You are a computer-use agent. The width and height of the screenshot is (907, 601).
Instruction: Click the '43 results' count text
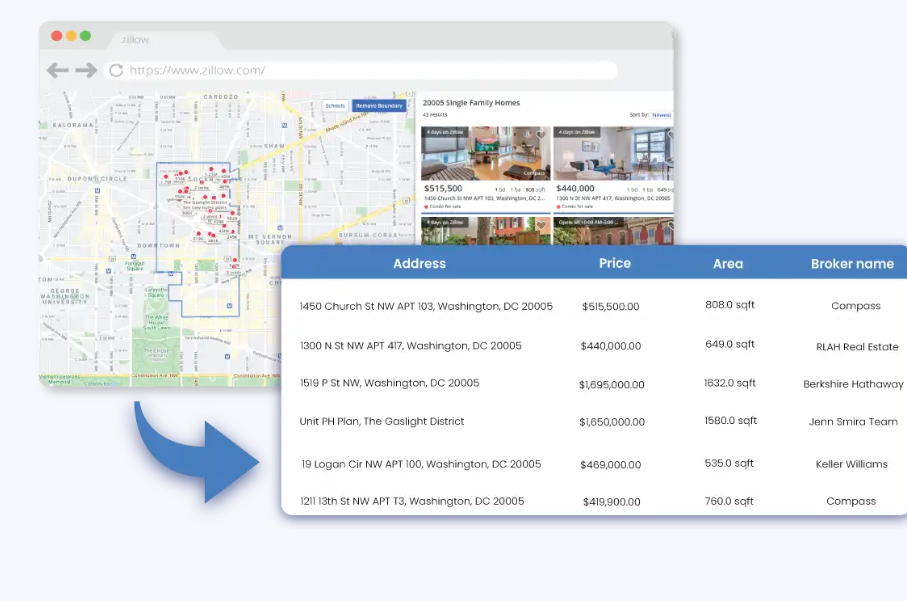[434, 115]
